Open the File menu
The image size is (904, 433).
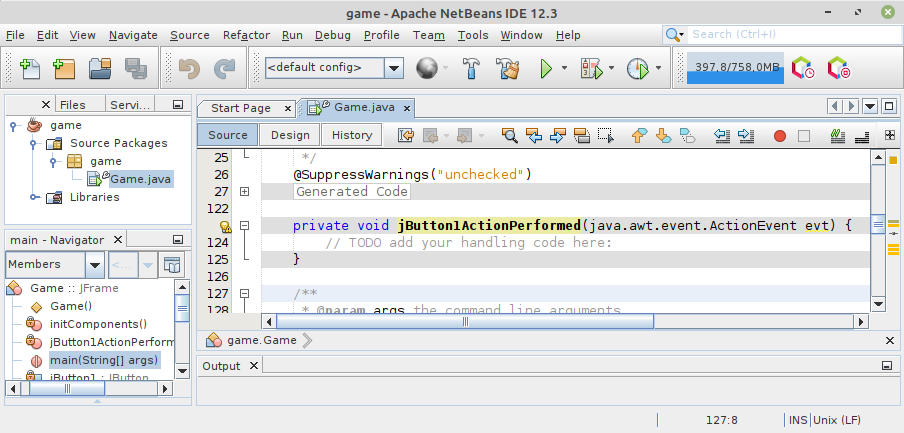15,35
